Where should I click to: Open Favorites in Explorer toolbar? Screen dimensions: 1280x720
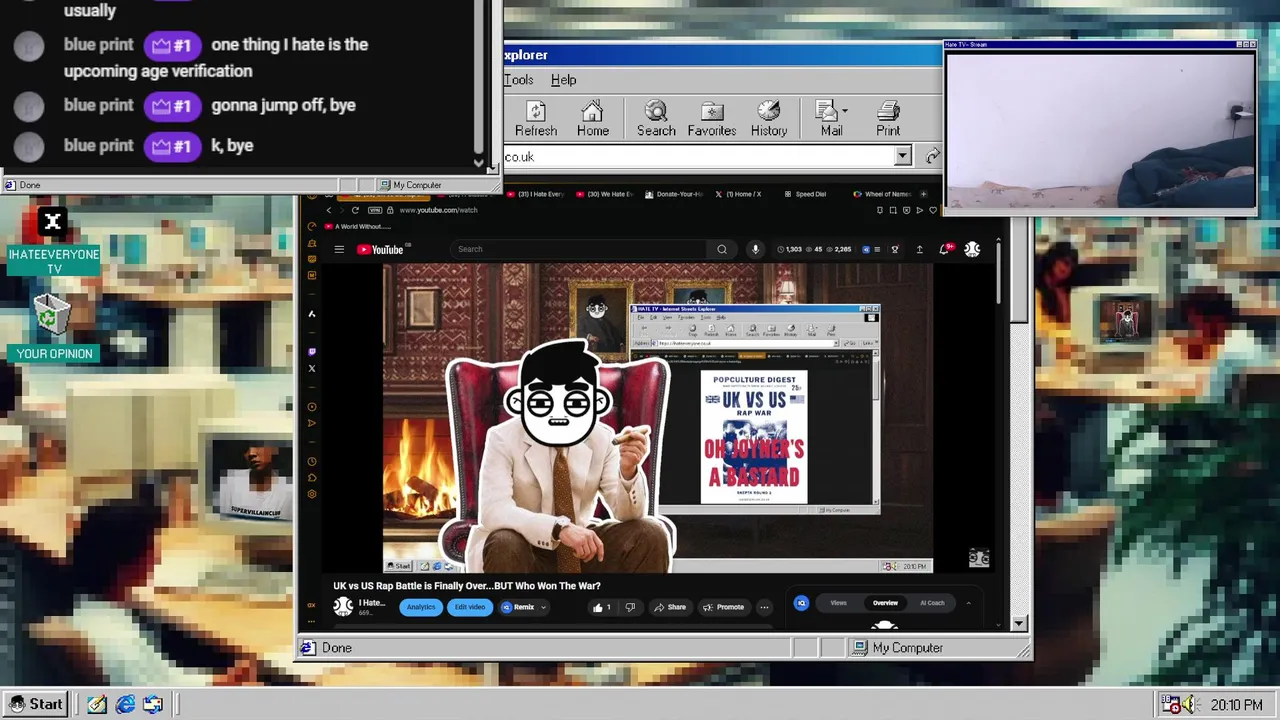[x=712, y=119]
